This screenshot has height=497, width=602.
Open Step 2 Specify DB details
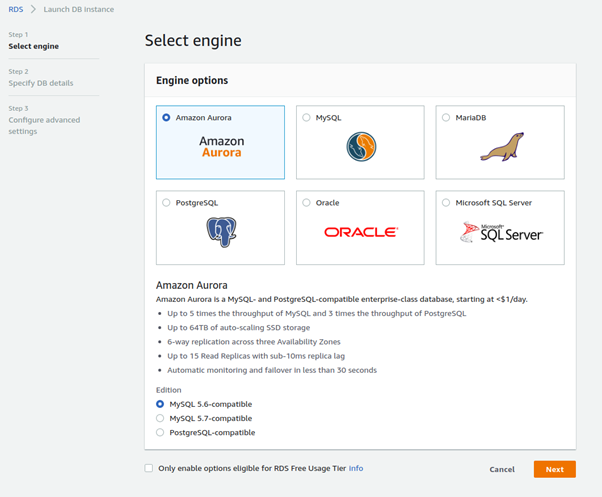pos(40,83)
